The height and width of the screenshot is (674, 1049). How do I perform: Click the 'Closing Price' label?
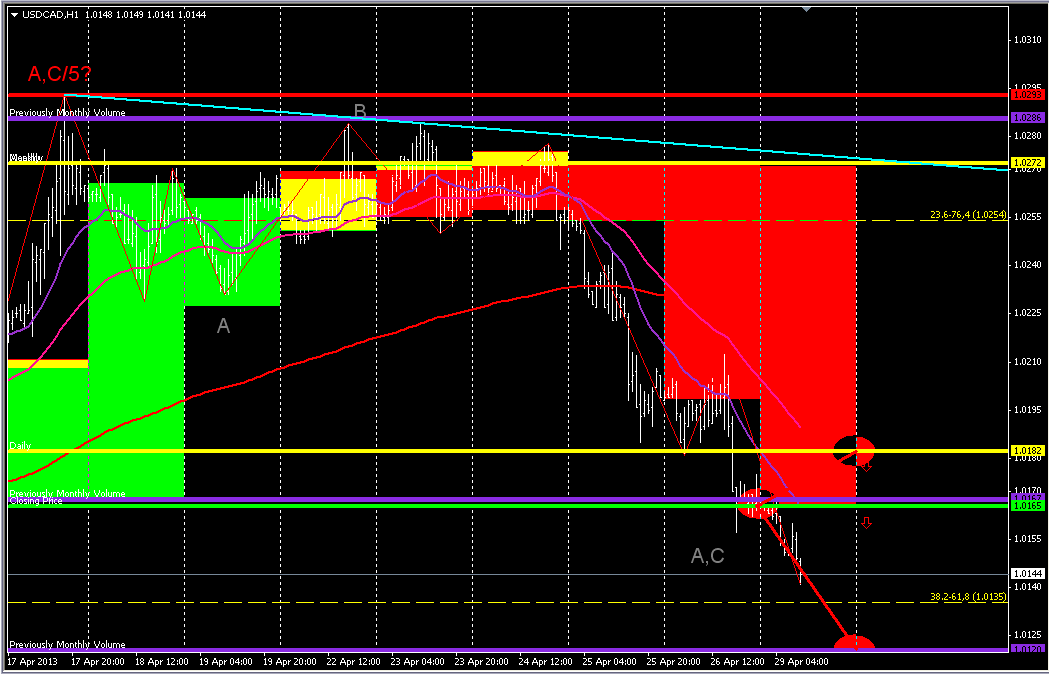(x=35, y=501)
